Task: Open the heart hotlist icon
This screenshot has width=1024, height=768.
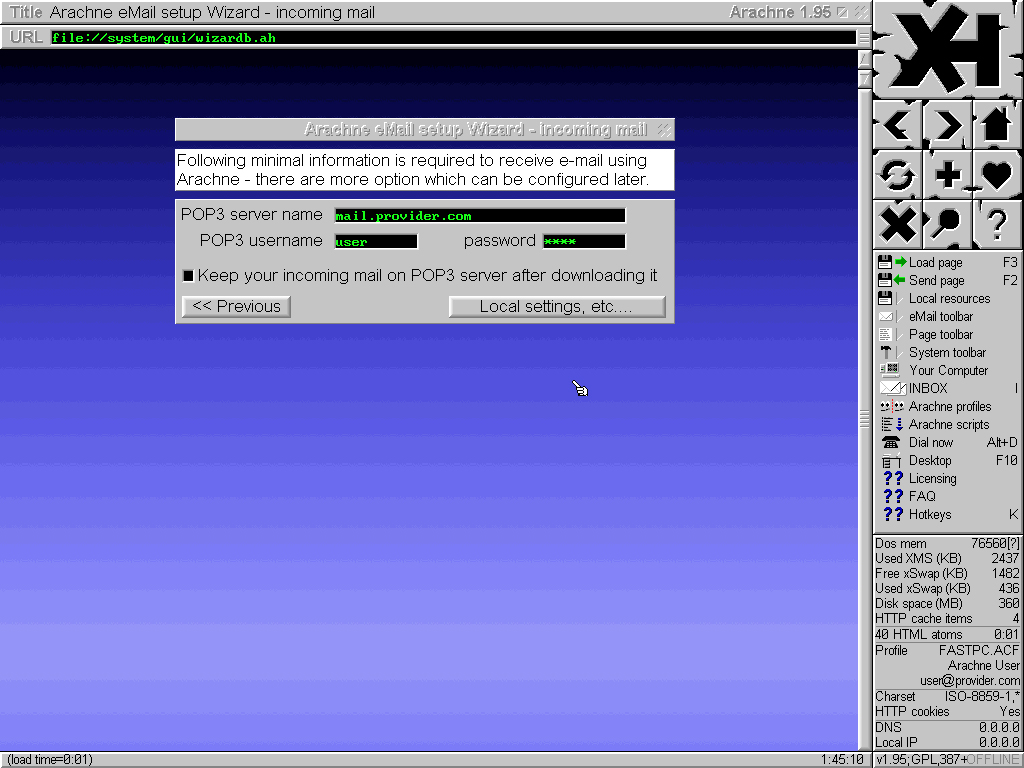Action: tap(997, 174)
